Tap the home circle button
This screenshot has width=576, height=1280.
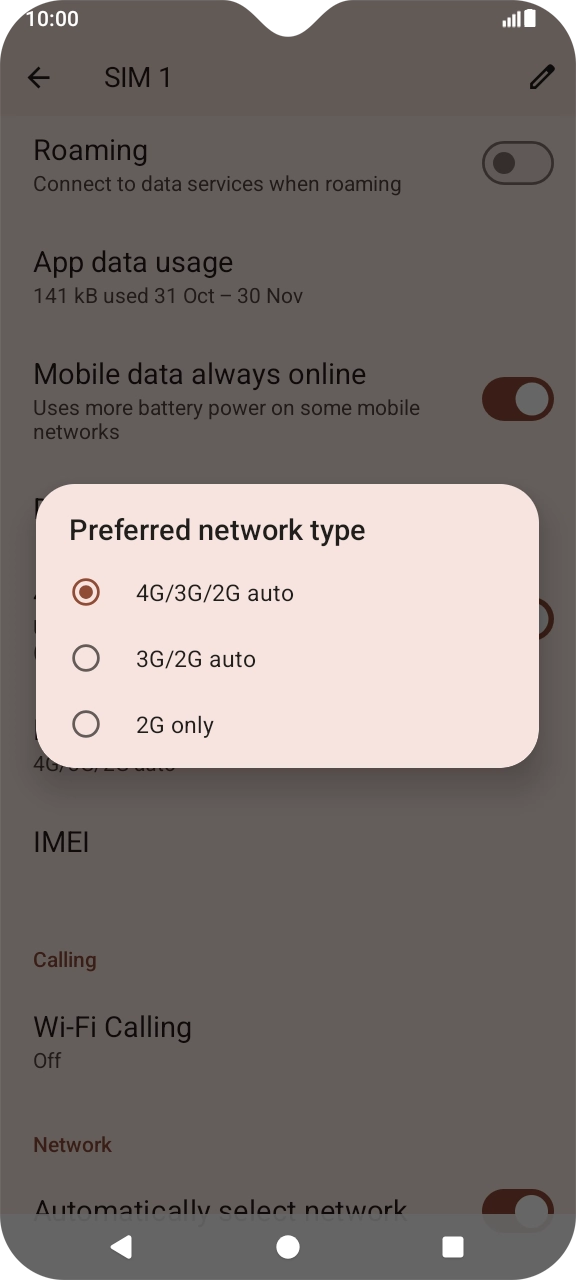pos(287,1247)
